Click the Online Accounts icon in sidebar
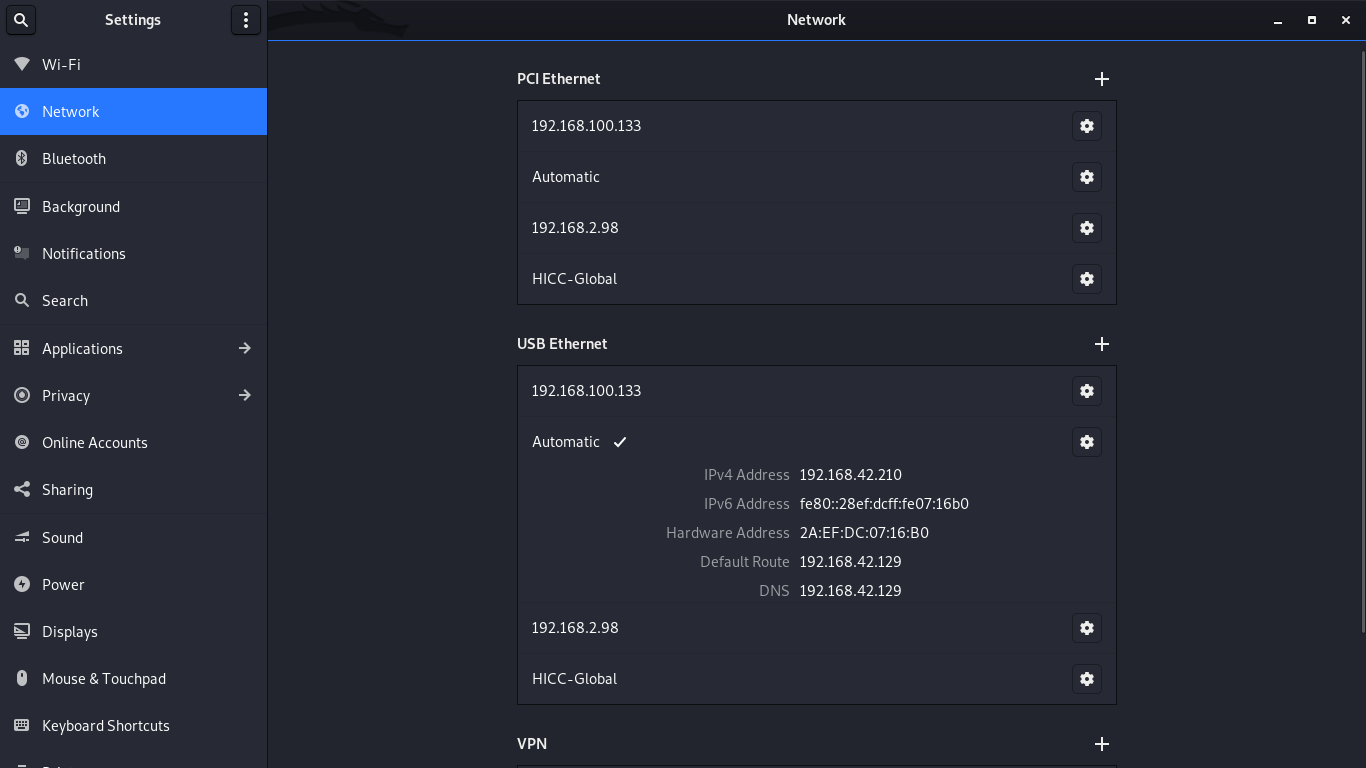Image resolution: width=1366 pixels, height=768 pixels. click(22, 442)
